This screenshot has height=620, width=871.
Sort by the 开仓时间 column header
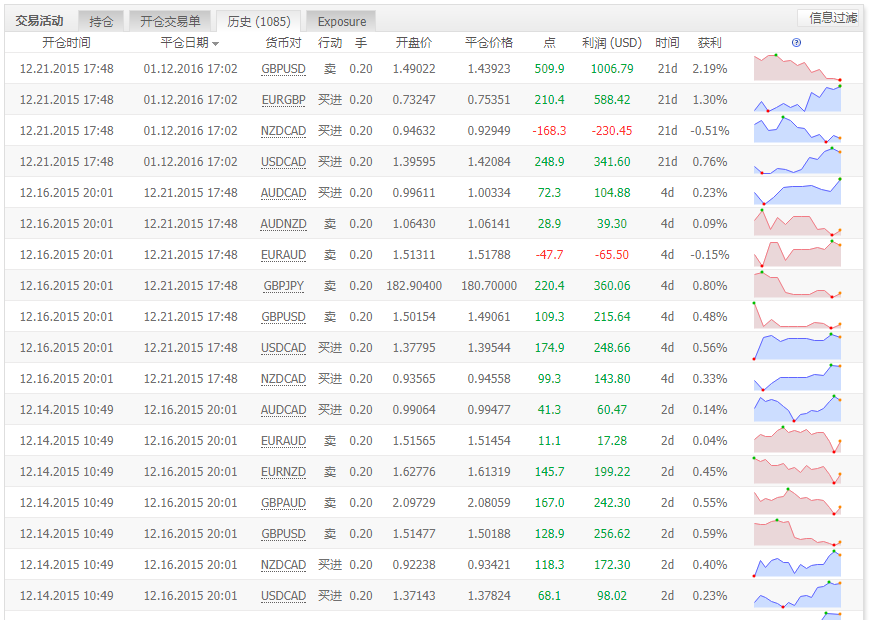point(66,43)
